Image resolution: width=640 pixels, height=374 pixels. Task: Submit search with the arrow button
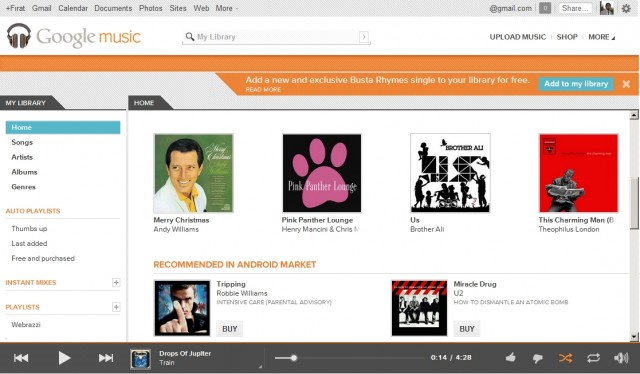pyautogui.click(x=364, y=37)
